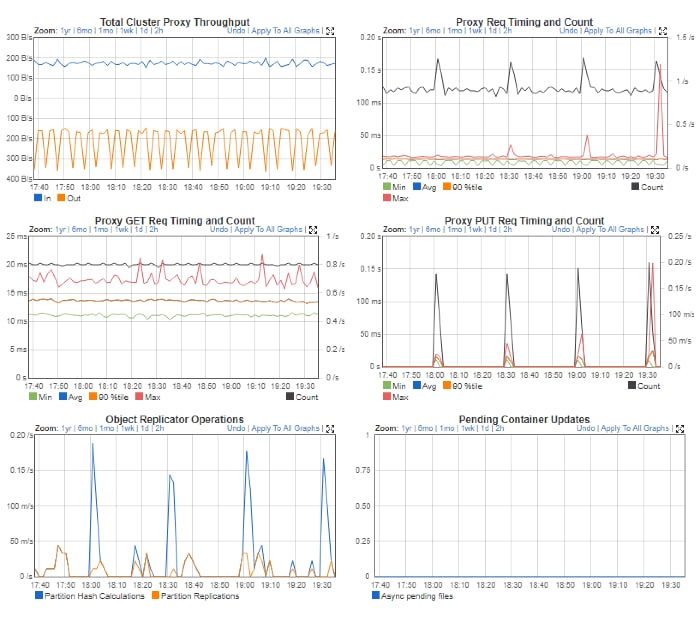The width and height of the screenshot is (700, 622).
Task: Click Undo on Pending Container Updates
Action: pos(586,428)
